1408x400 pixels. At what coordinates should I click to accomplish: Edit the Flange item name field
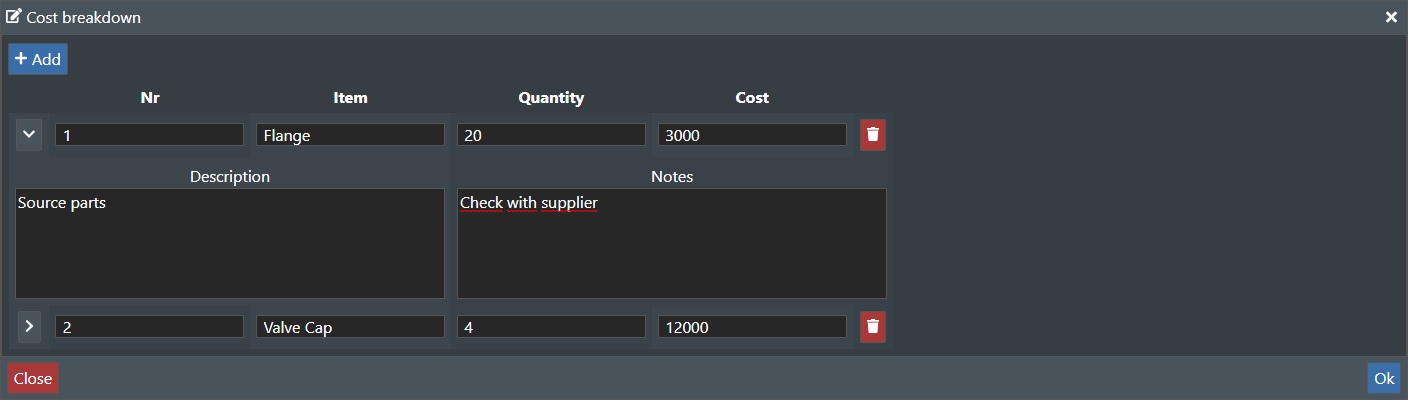point(350,135)
